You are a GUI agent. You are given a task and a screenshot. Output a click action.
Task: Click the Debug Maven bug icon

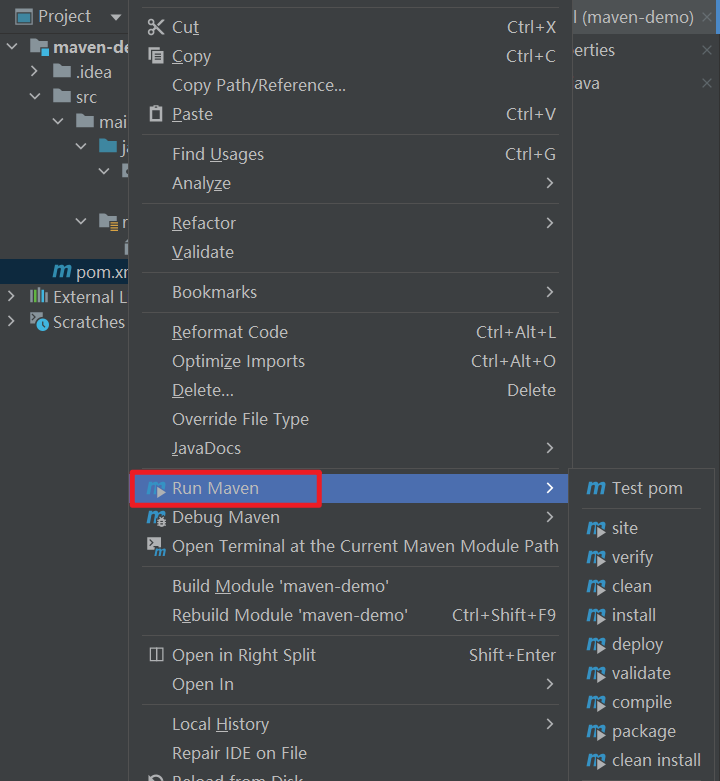click(x=156, y=517)
